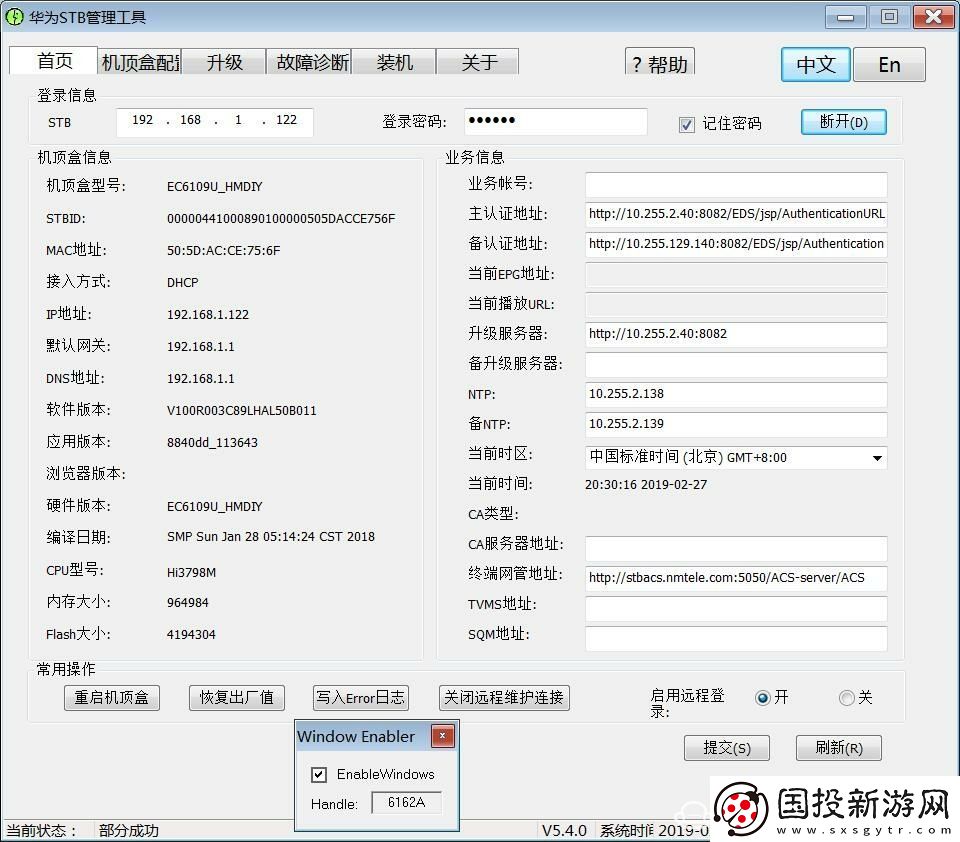Click 应用版本 value 8840dd_113643
Viewport: 960px width, 842px height.
(x=212, y=443)
